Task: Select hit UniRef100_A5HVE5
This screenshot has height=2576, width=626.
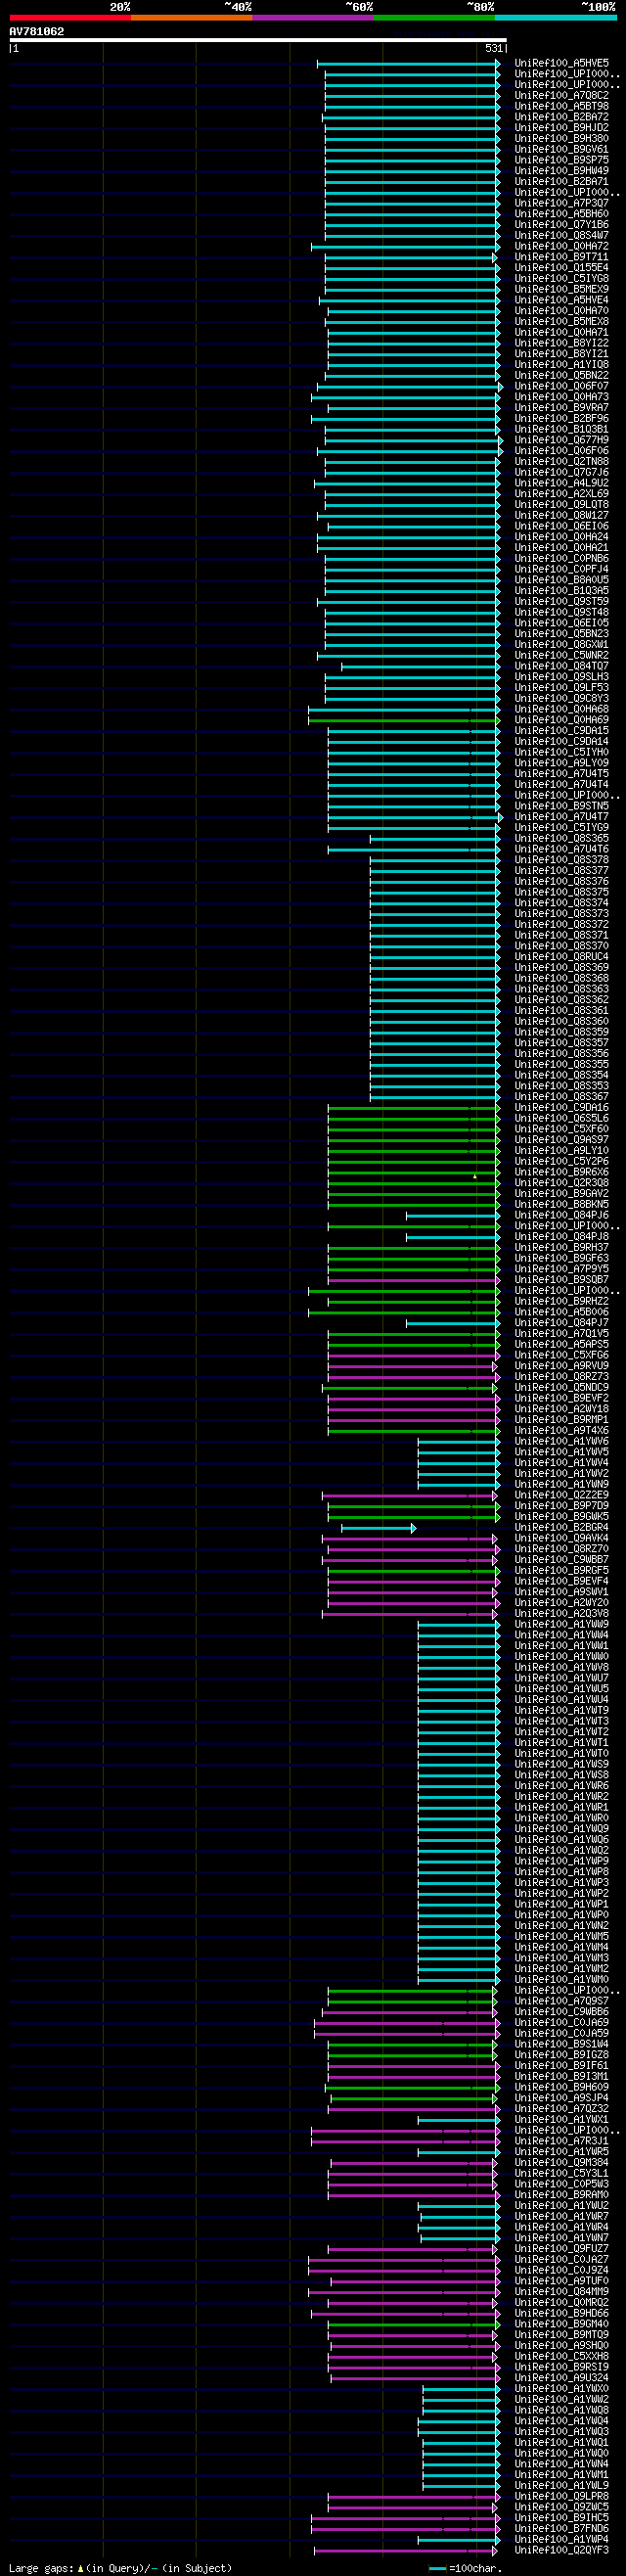Action: click(561, 63)
